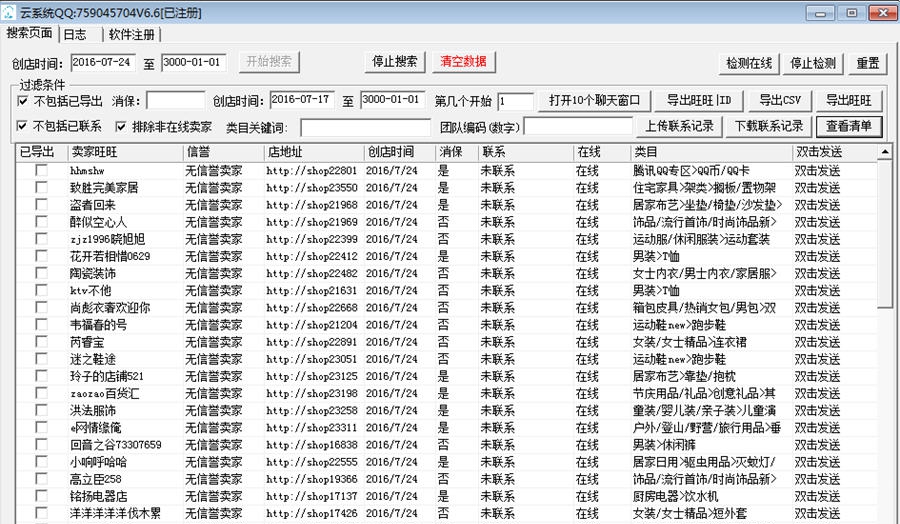Select seller 韦福春的号
Screen dimensions: 900x524
click(99, 325)
